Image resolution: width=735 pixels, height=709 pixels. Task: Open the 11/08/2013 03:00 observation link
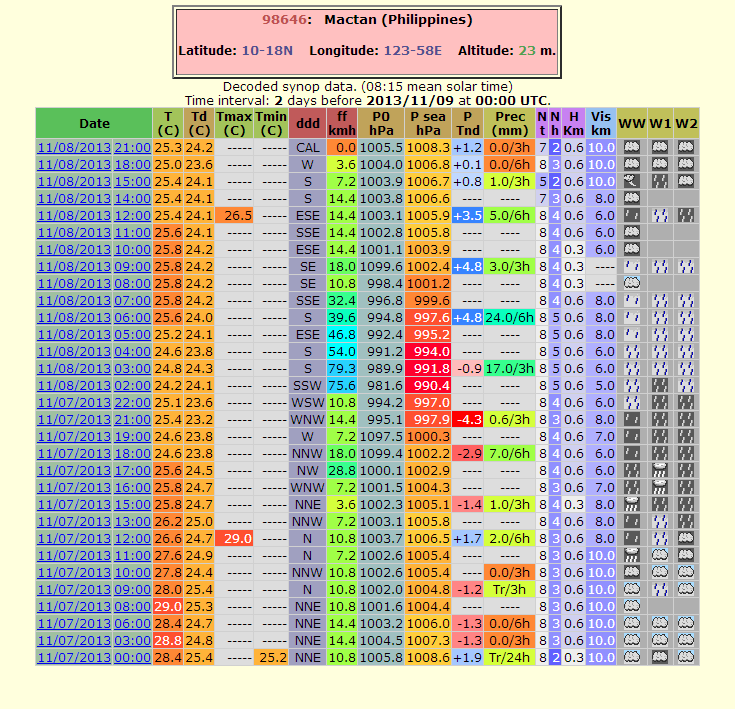tap(94, 368)
